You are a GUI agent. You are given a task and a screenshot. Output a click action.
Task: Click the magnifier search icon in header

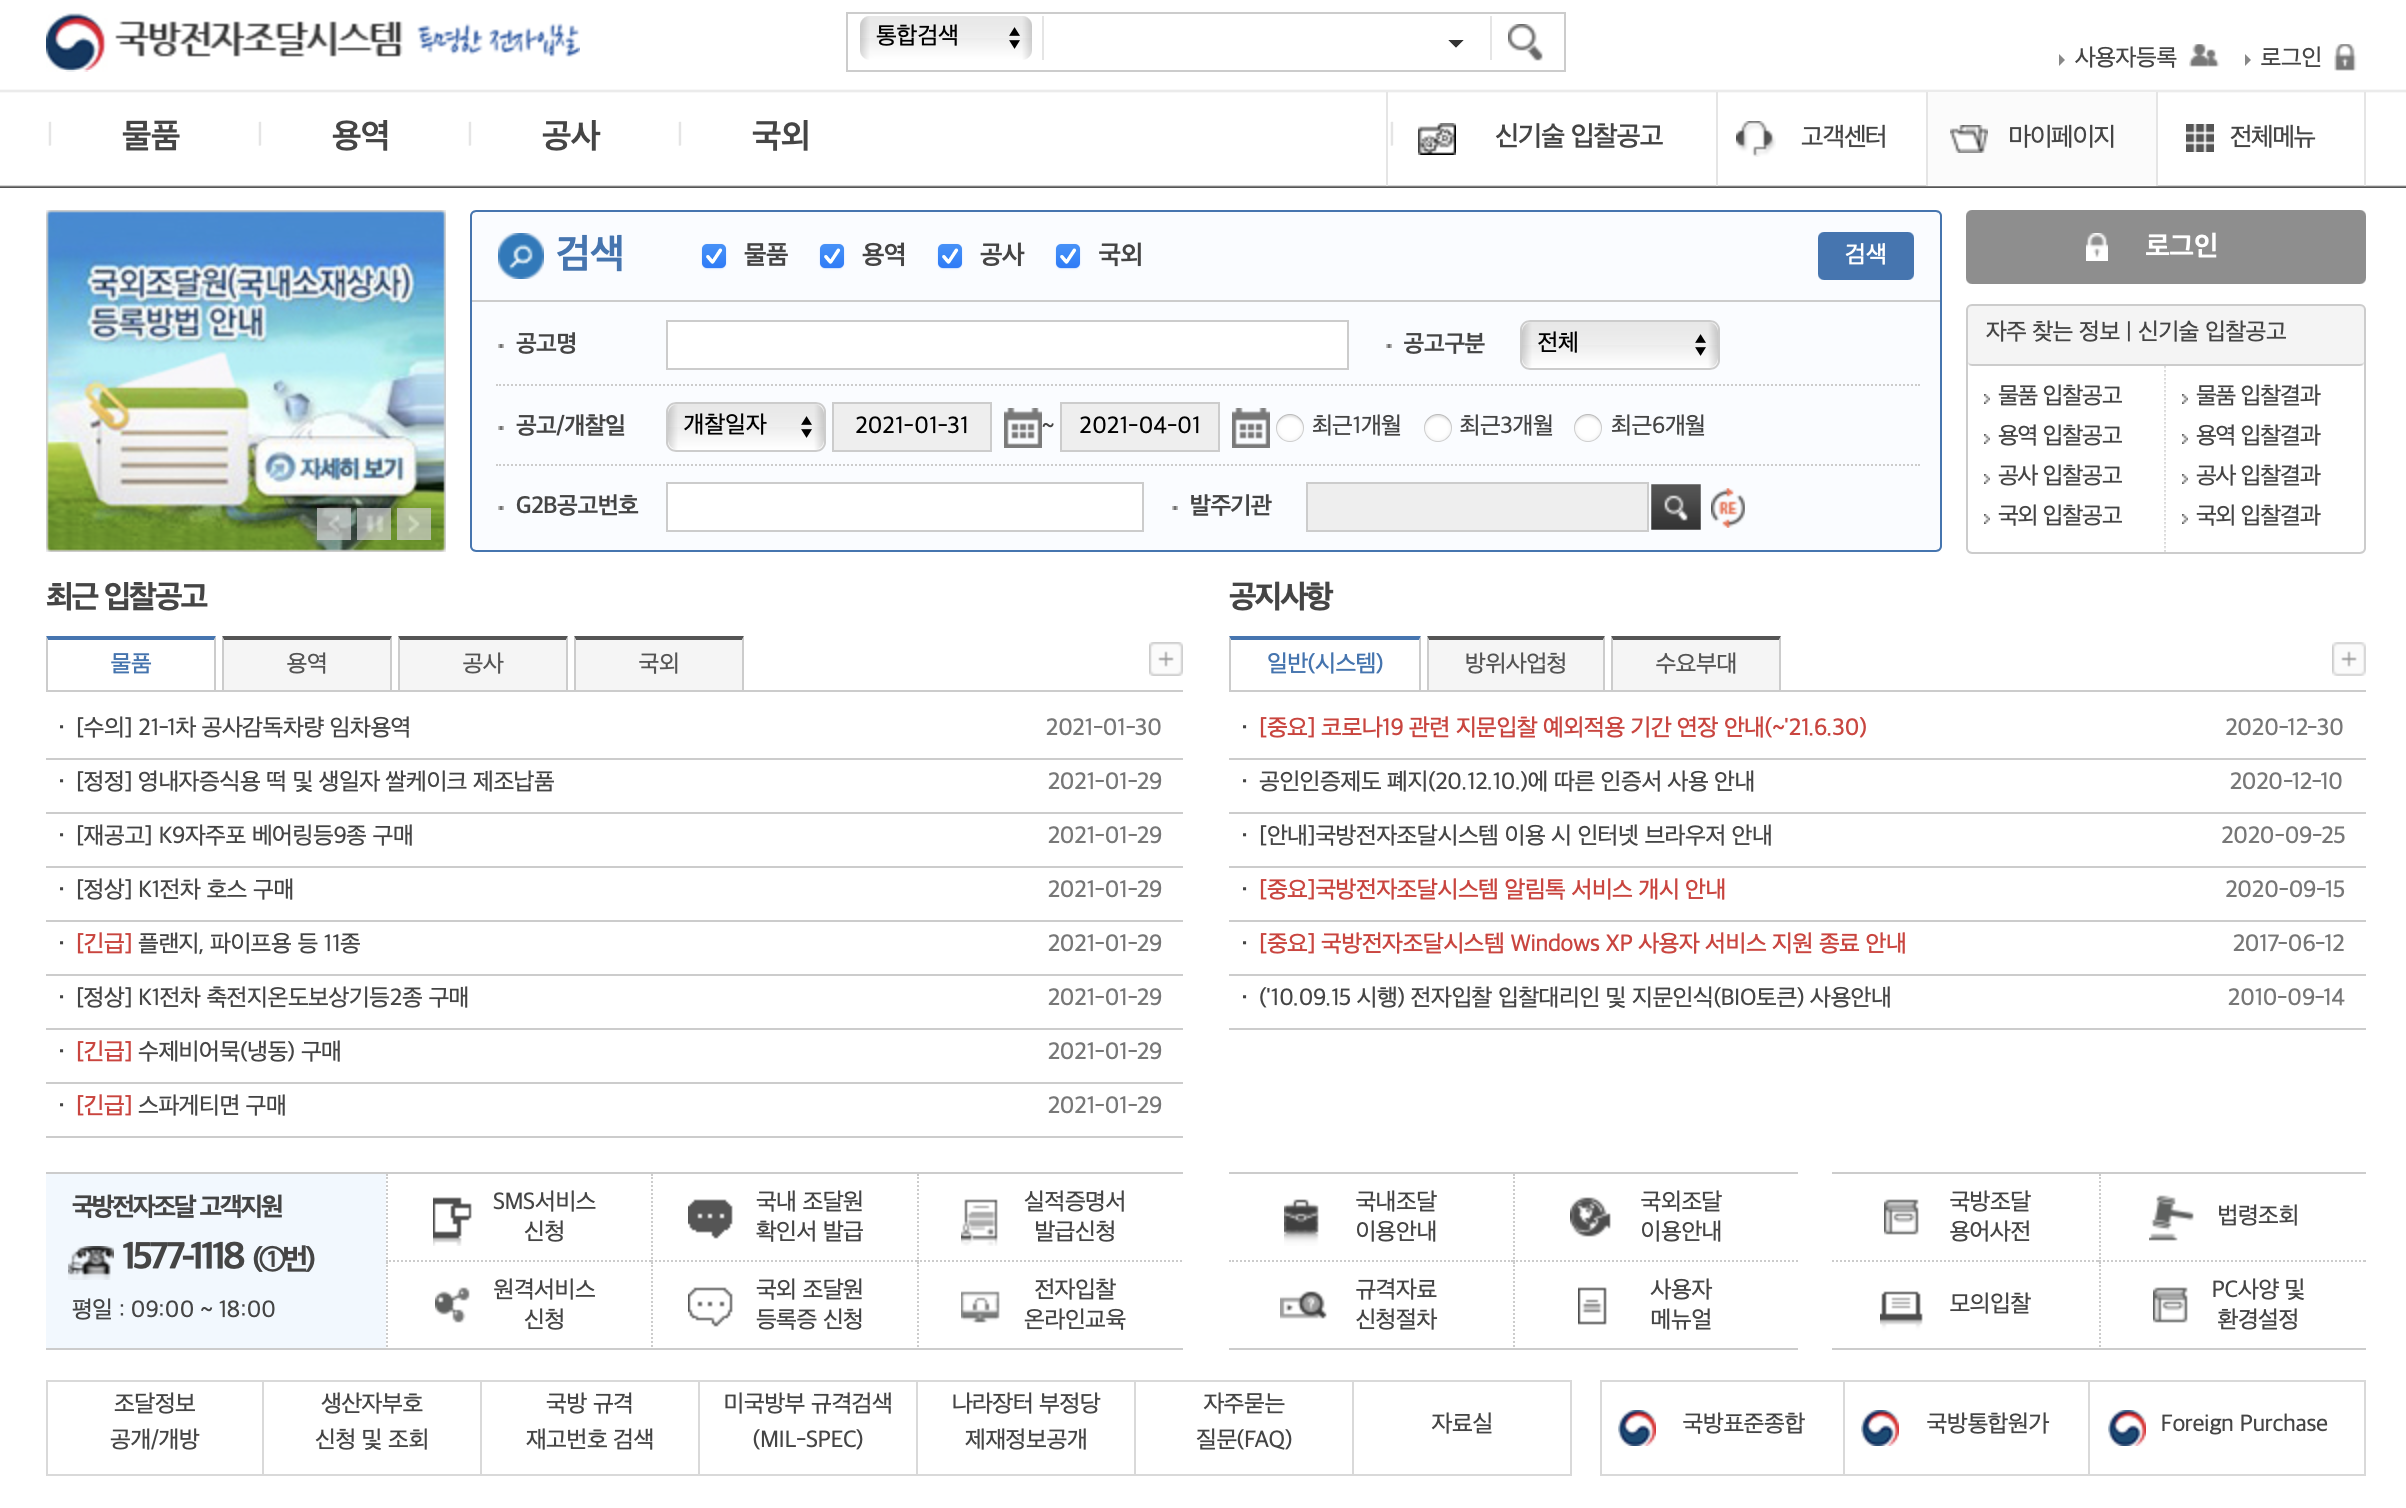click(x=1524, y=42)
